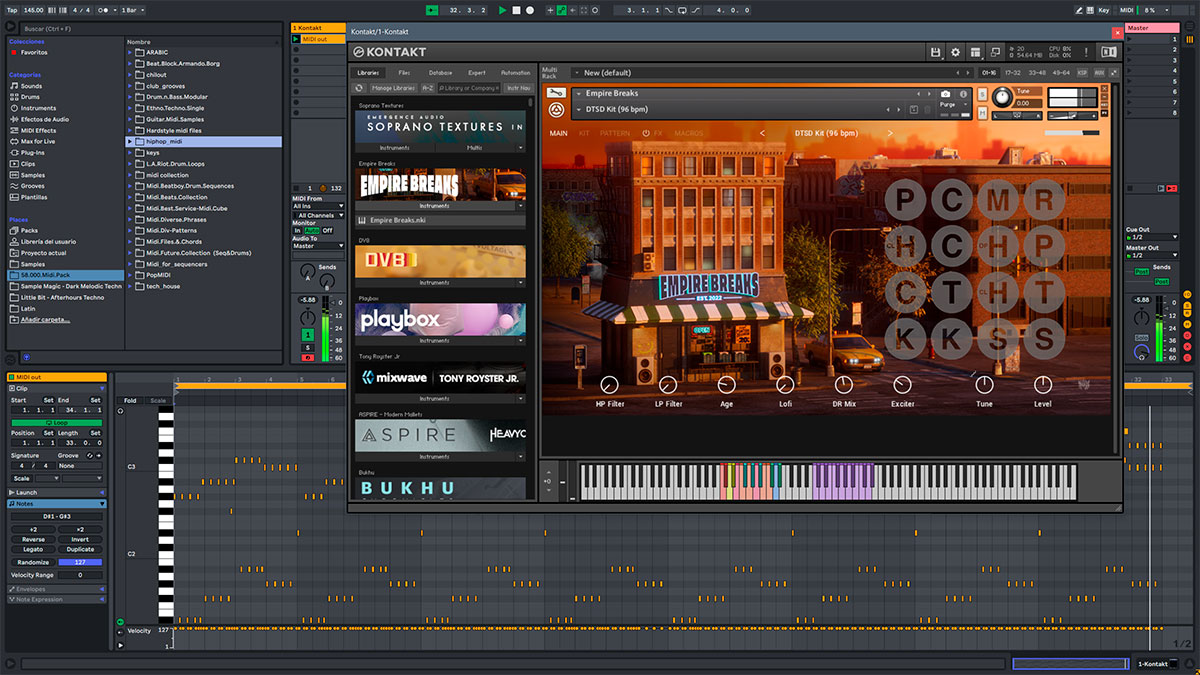Click the tempo field showing 145.00
Screen dimensions: 1200x675
click(x=34, y=9)
